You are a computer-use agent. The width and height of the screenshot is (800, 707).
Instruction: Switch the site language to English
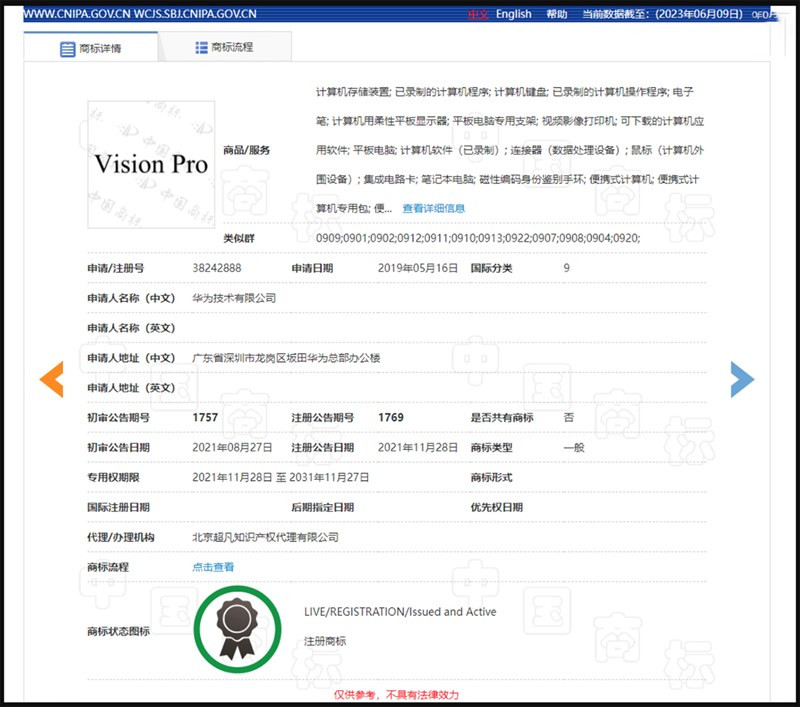coord(512,14)
